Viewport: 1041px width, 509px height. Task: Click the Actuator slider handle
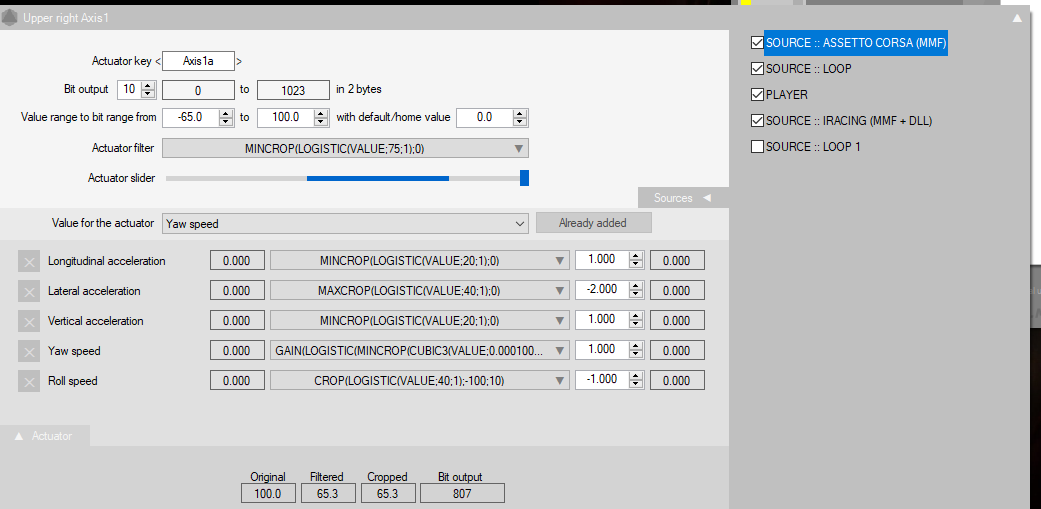point(524,178)
